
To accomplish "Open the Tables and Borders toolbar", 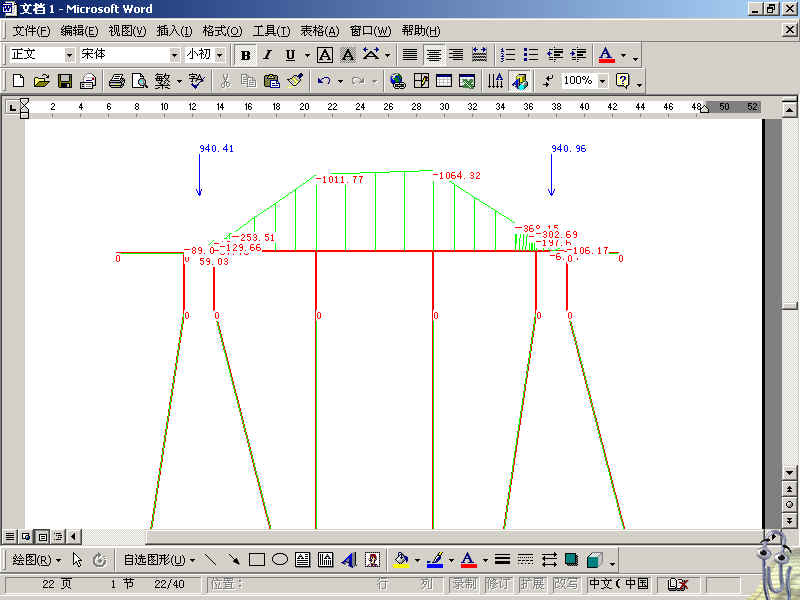I will point(421,81).
